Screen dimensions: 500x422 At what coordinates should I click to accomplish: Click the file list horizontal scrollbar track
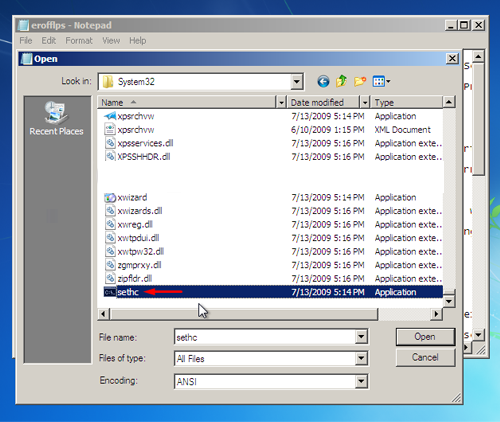click(404, 314)
